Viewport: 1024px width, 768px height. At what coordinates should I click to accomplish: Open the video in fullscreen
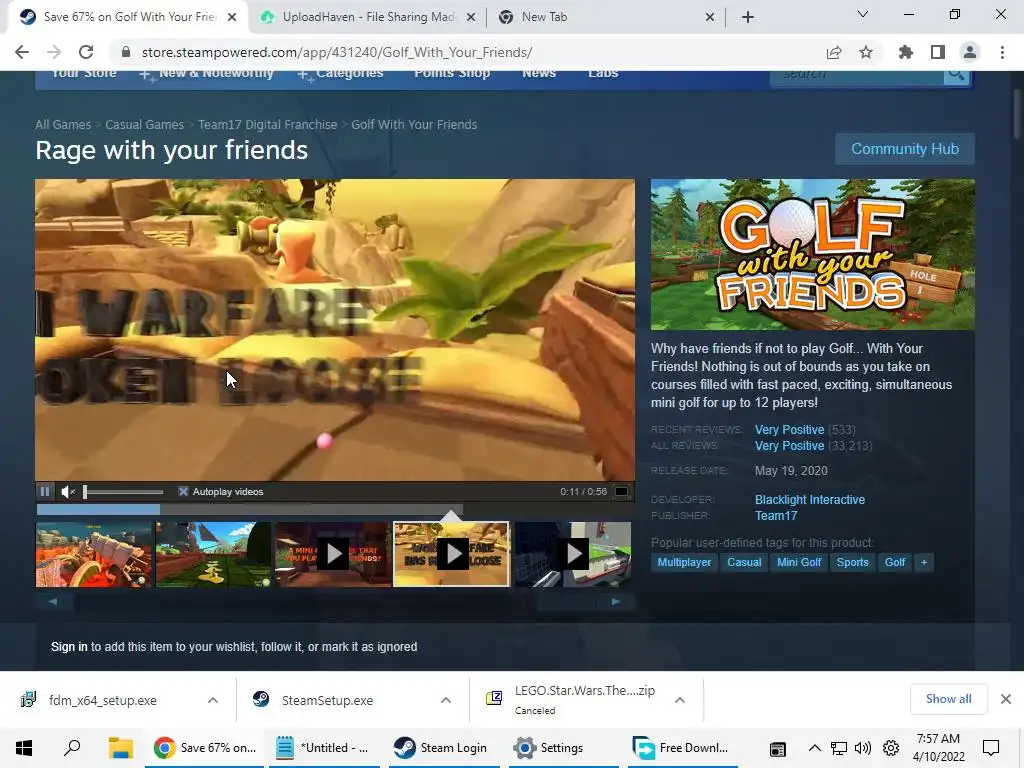tap(622, 491)
